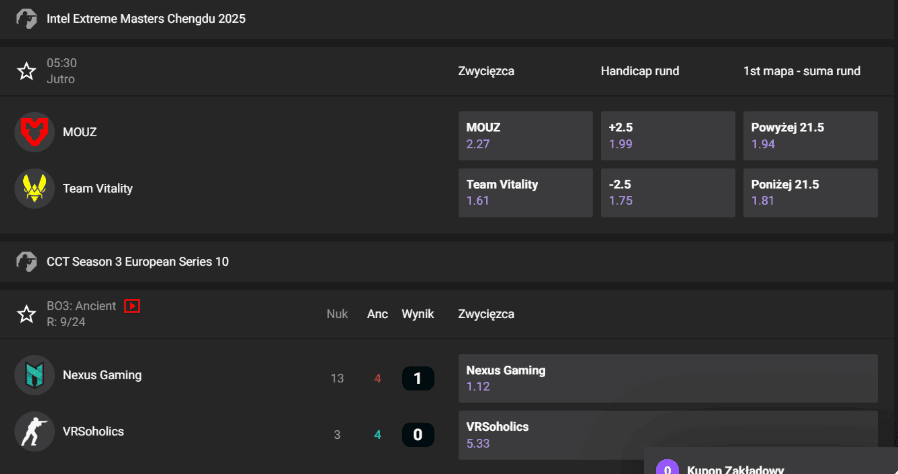Viewport: 898px width, 474px height.
Task: Click the Handicap rund column header
Action: tap(640, 71)
